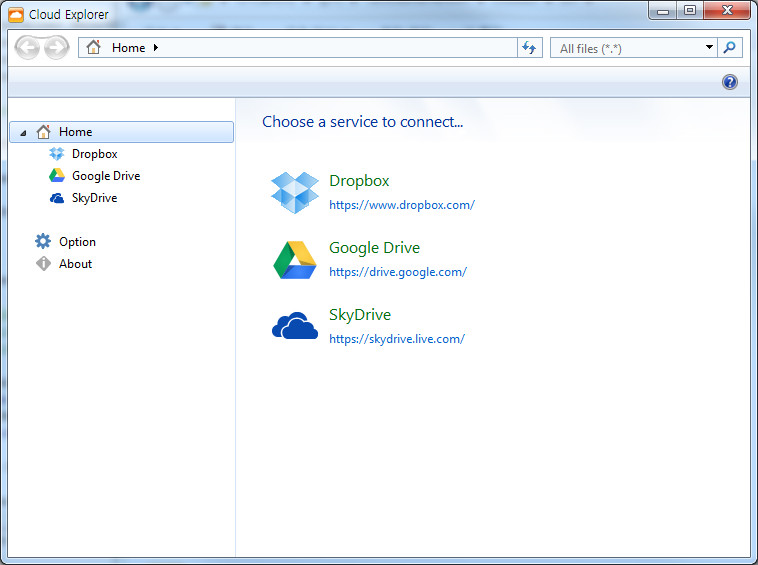This screenshot has width=758, height=565.
Task: Open the https://skydrive.live.com/ link
Action: [397, 339]
